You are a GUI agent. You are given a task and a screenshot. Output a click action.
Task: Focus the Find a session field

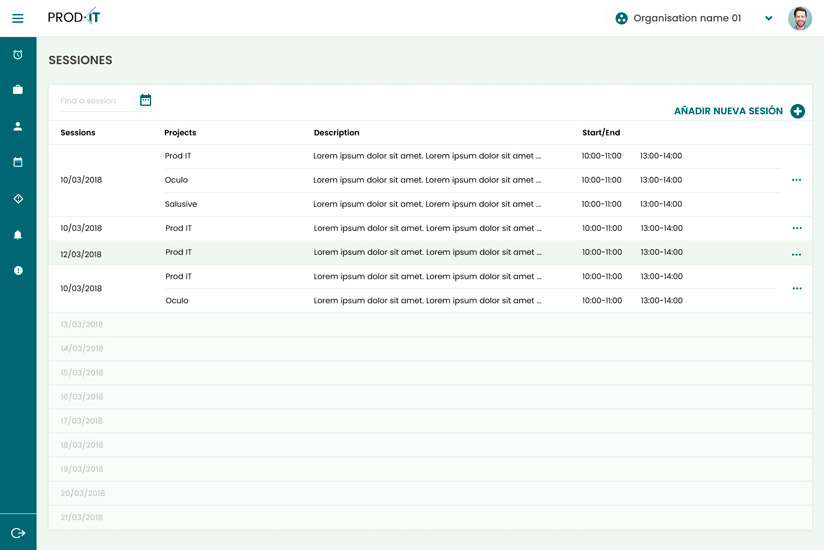coord(93,101)
